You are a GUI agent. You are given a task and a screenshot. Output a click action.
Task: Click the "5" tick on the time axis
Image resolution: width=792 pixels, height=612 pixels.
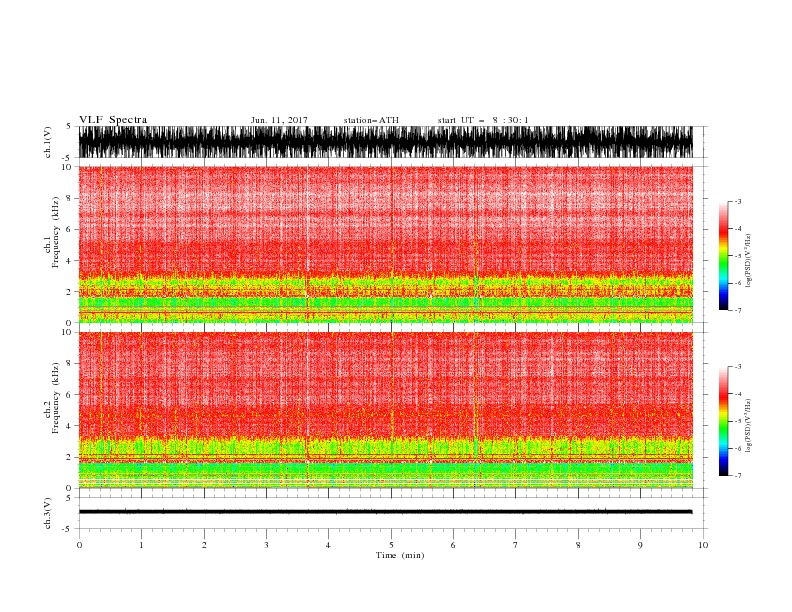point(391,545)
